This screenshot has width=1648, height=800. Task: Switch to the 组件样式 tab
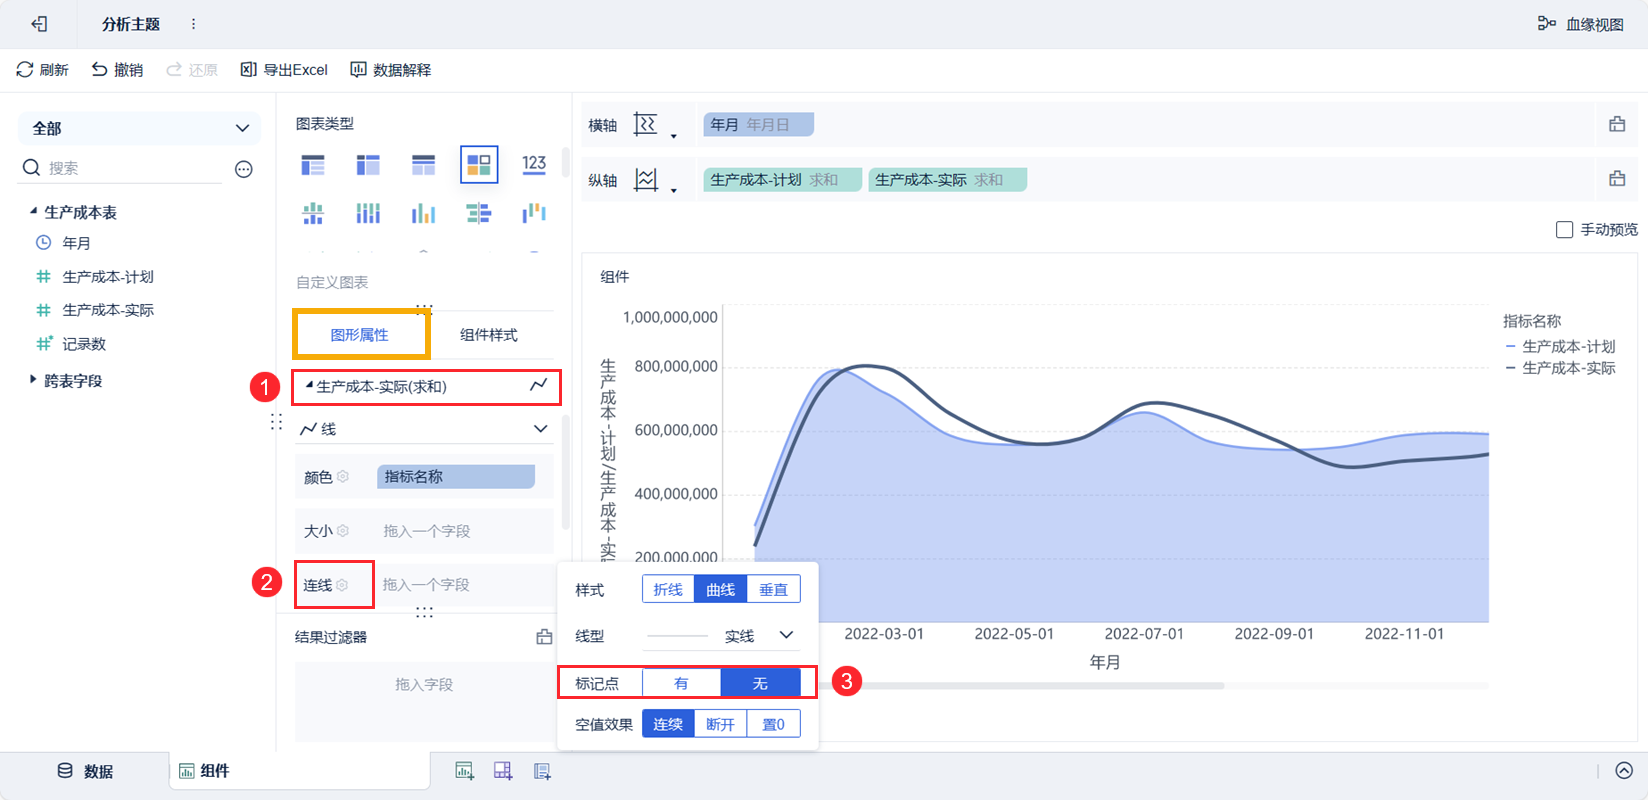pyautogui.click(x=489, y=335)
